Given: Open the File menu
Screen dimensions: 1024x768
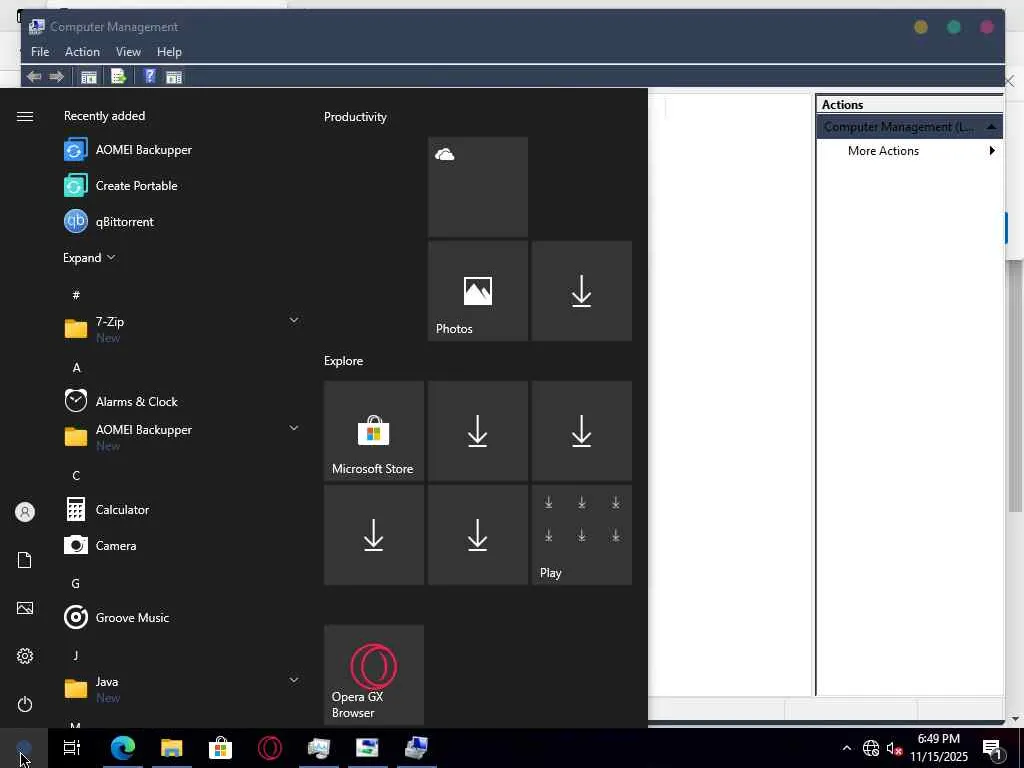Looking at the screenshot, I should coord(40,52).
